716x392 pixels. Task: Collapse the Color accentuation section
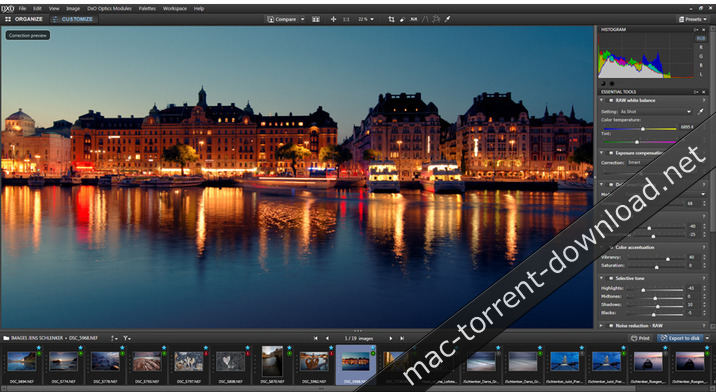pos(602,248)
